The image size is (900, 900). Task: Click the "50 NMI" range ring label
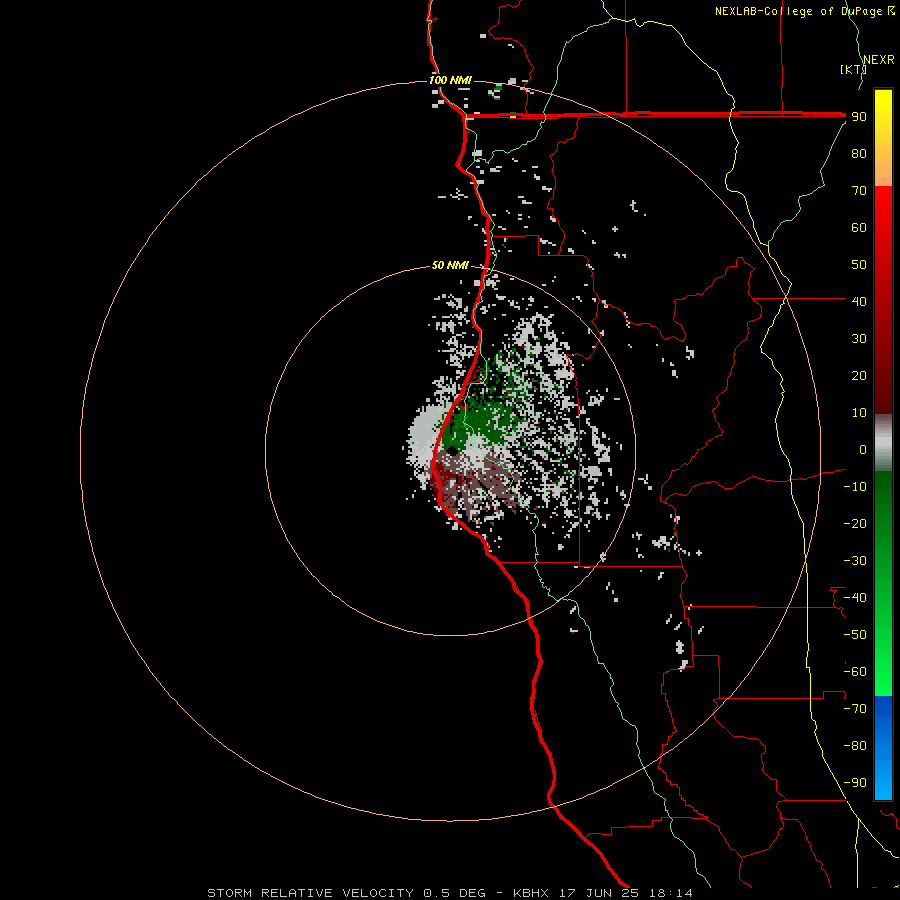(x=450, y=265)
